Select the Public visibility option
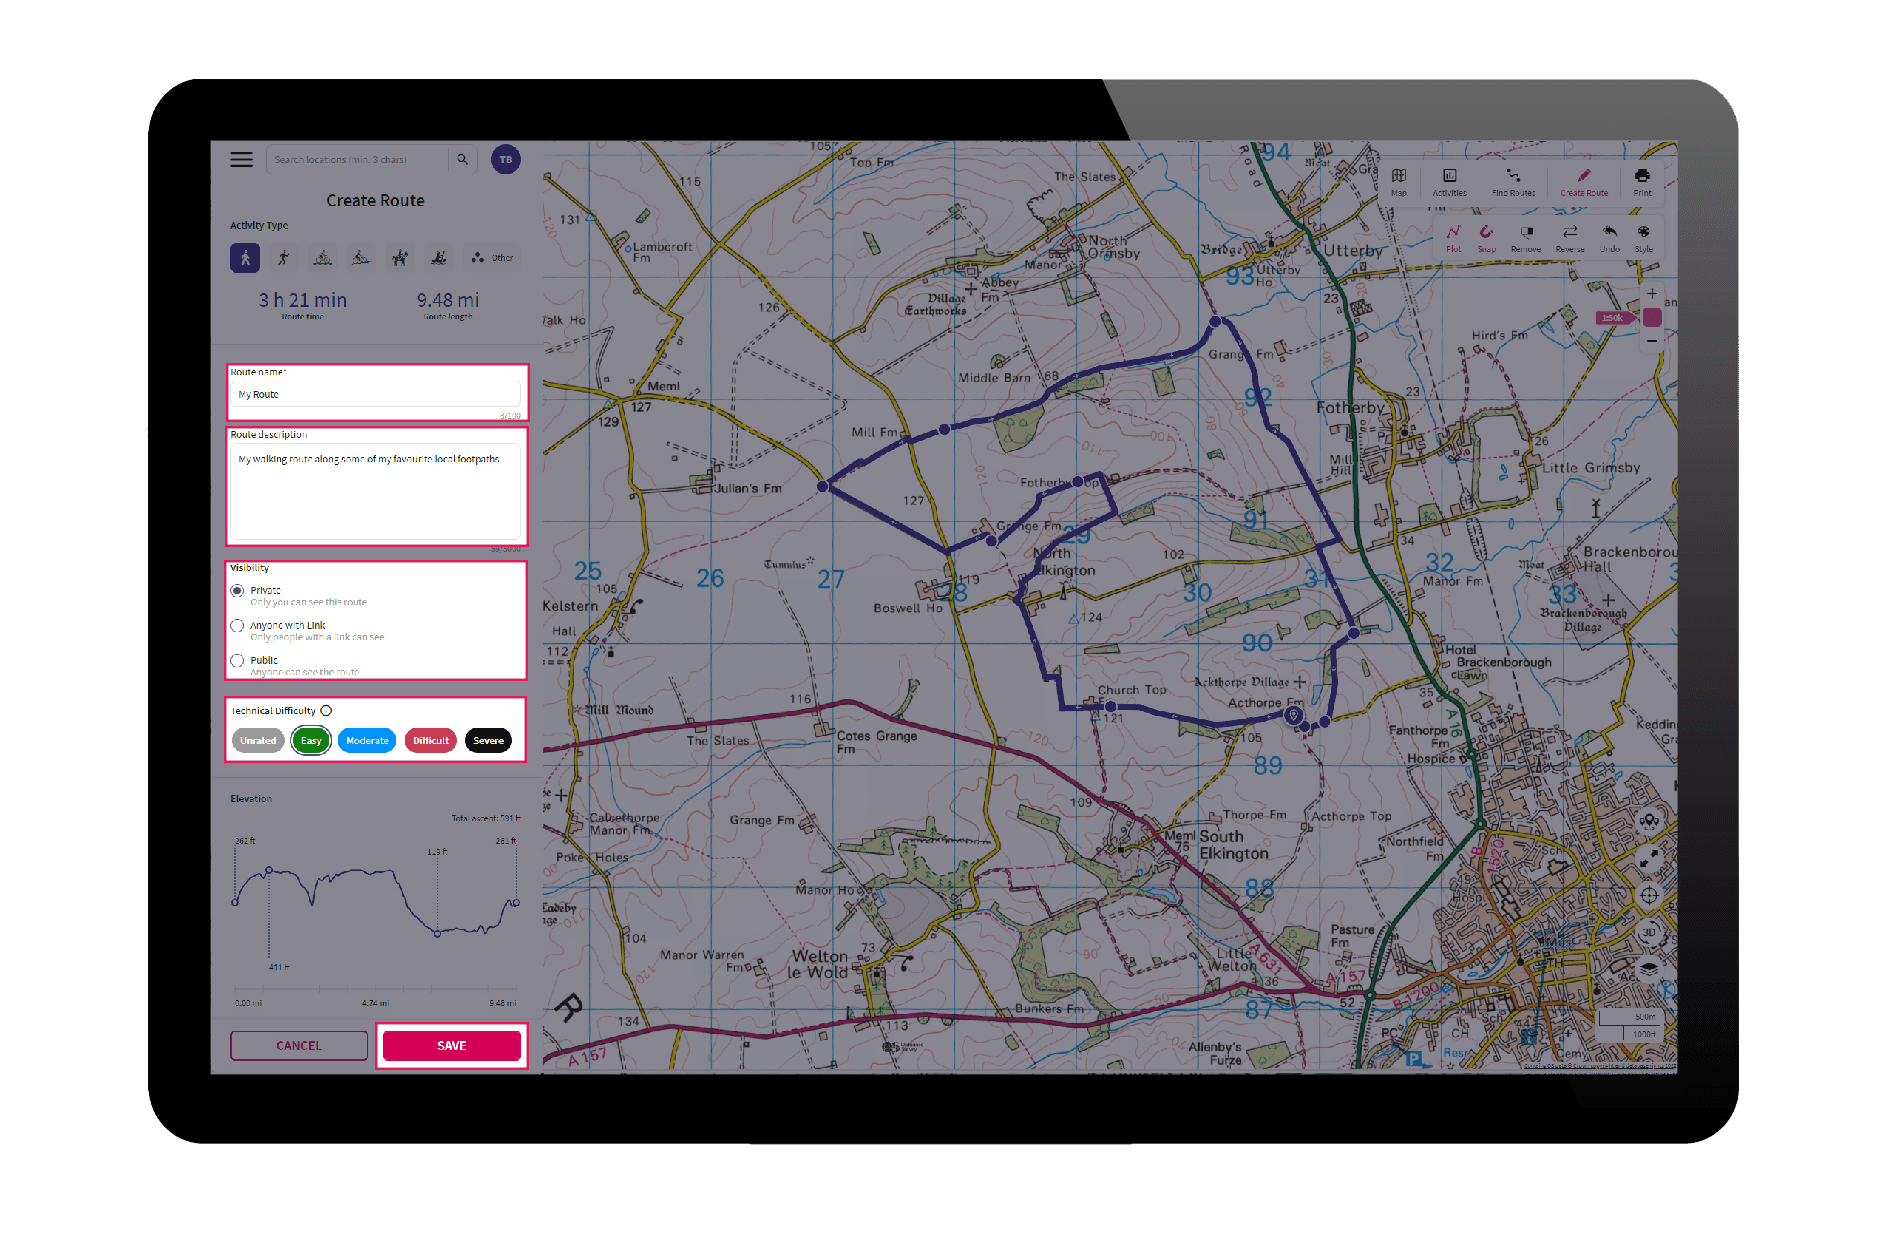Screen dimensions: 1901x1234 (237, 661)
